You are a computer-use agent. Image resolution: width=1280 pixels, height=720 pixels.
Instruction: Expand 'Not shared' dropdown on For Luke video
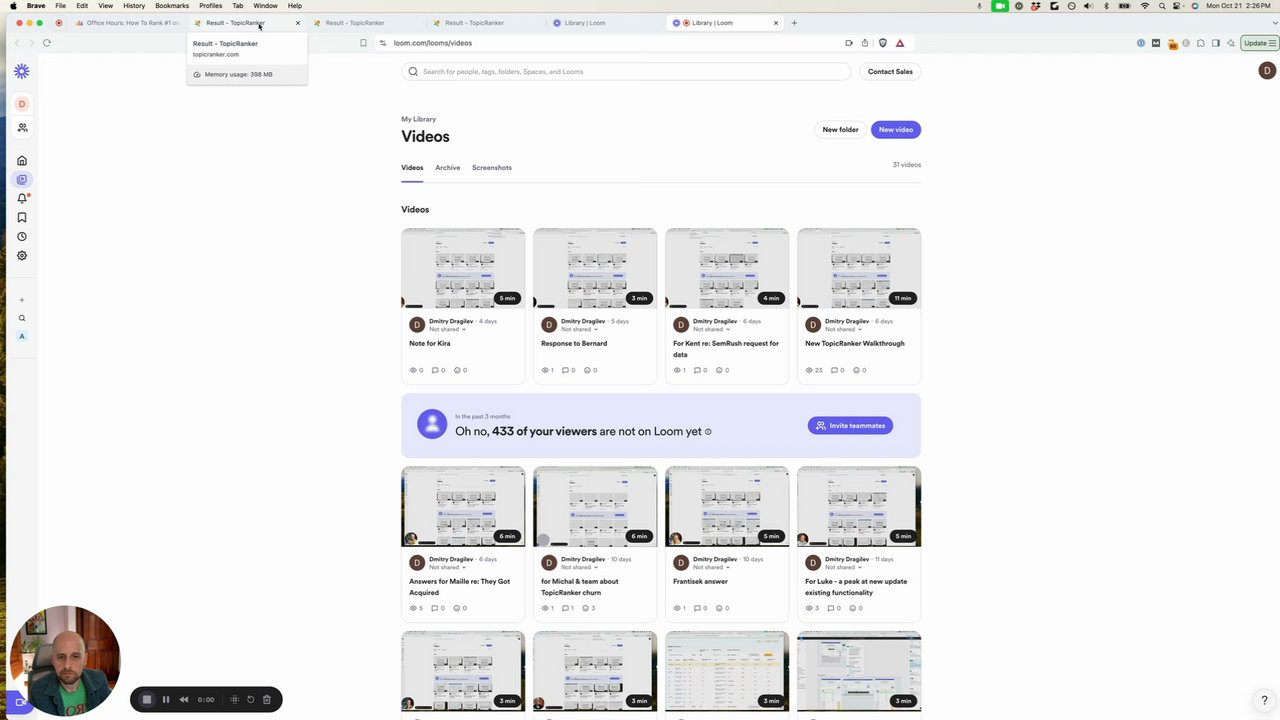(x=843, y=567)
